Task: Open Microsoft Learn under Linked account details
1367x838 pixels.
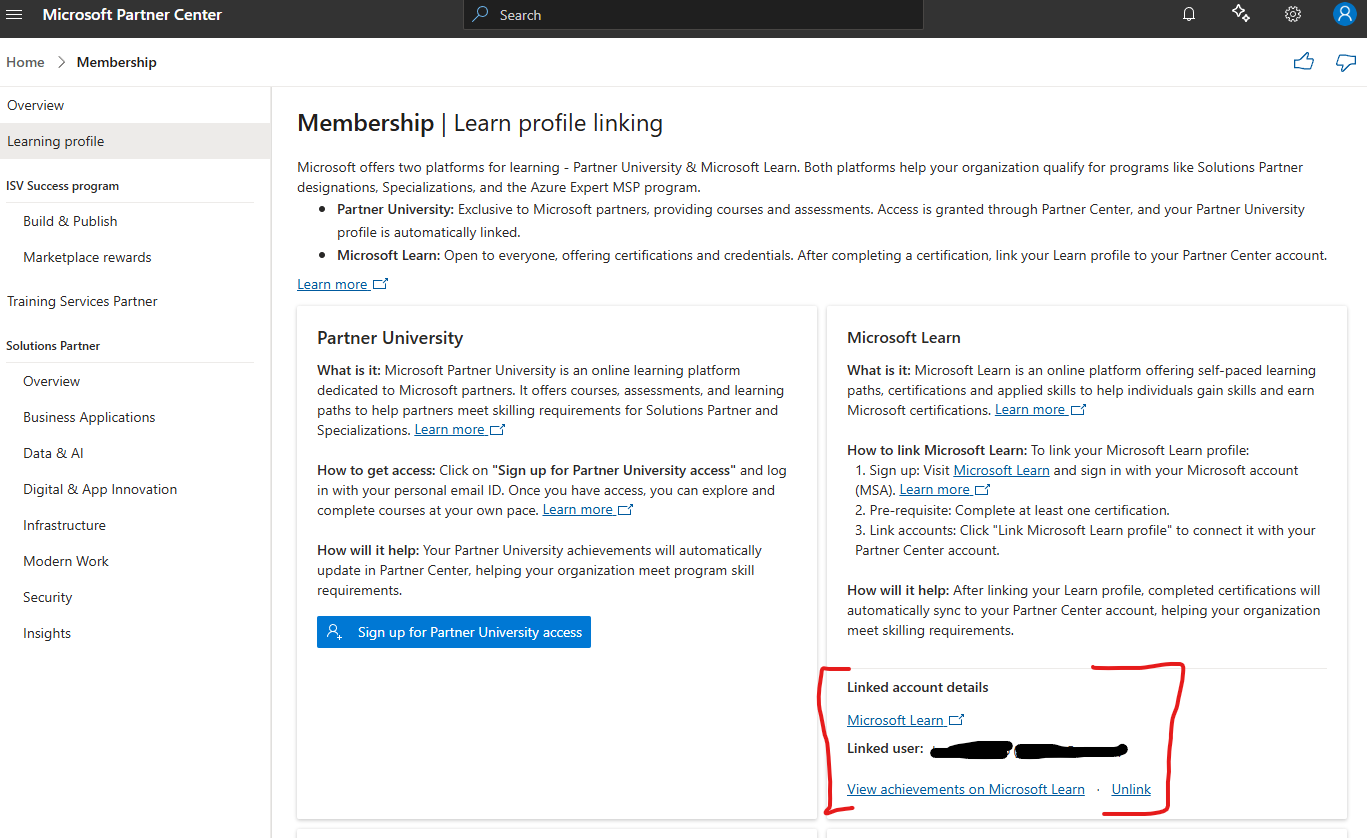Action: coord(905,720)
